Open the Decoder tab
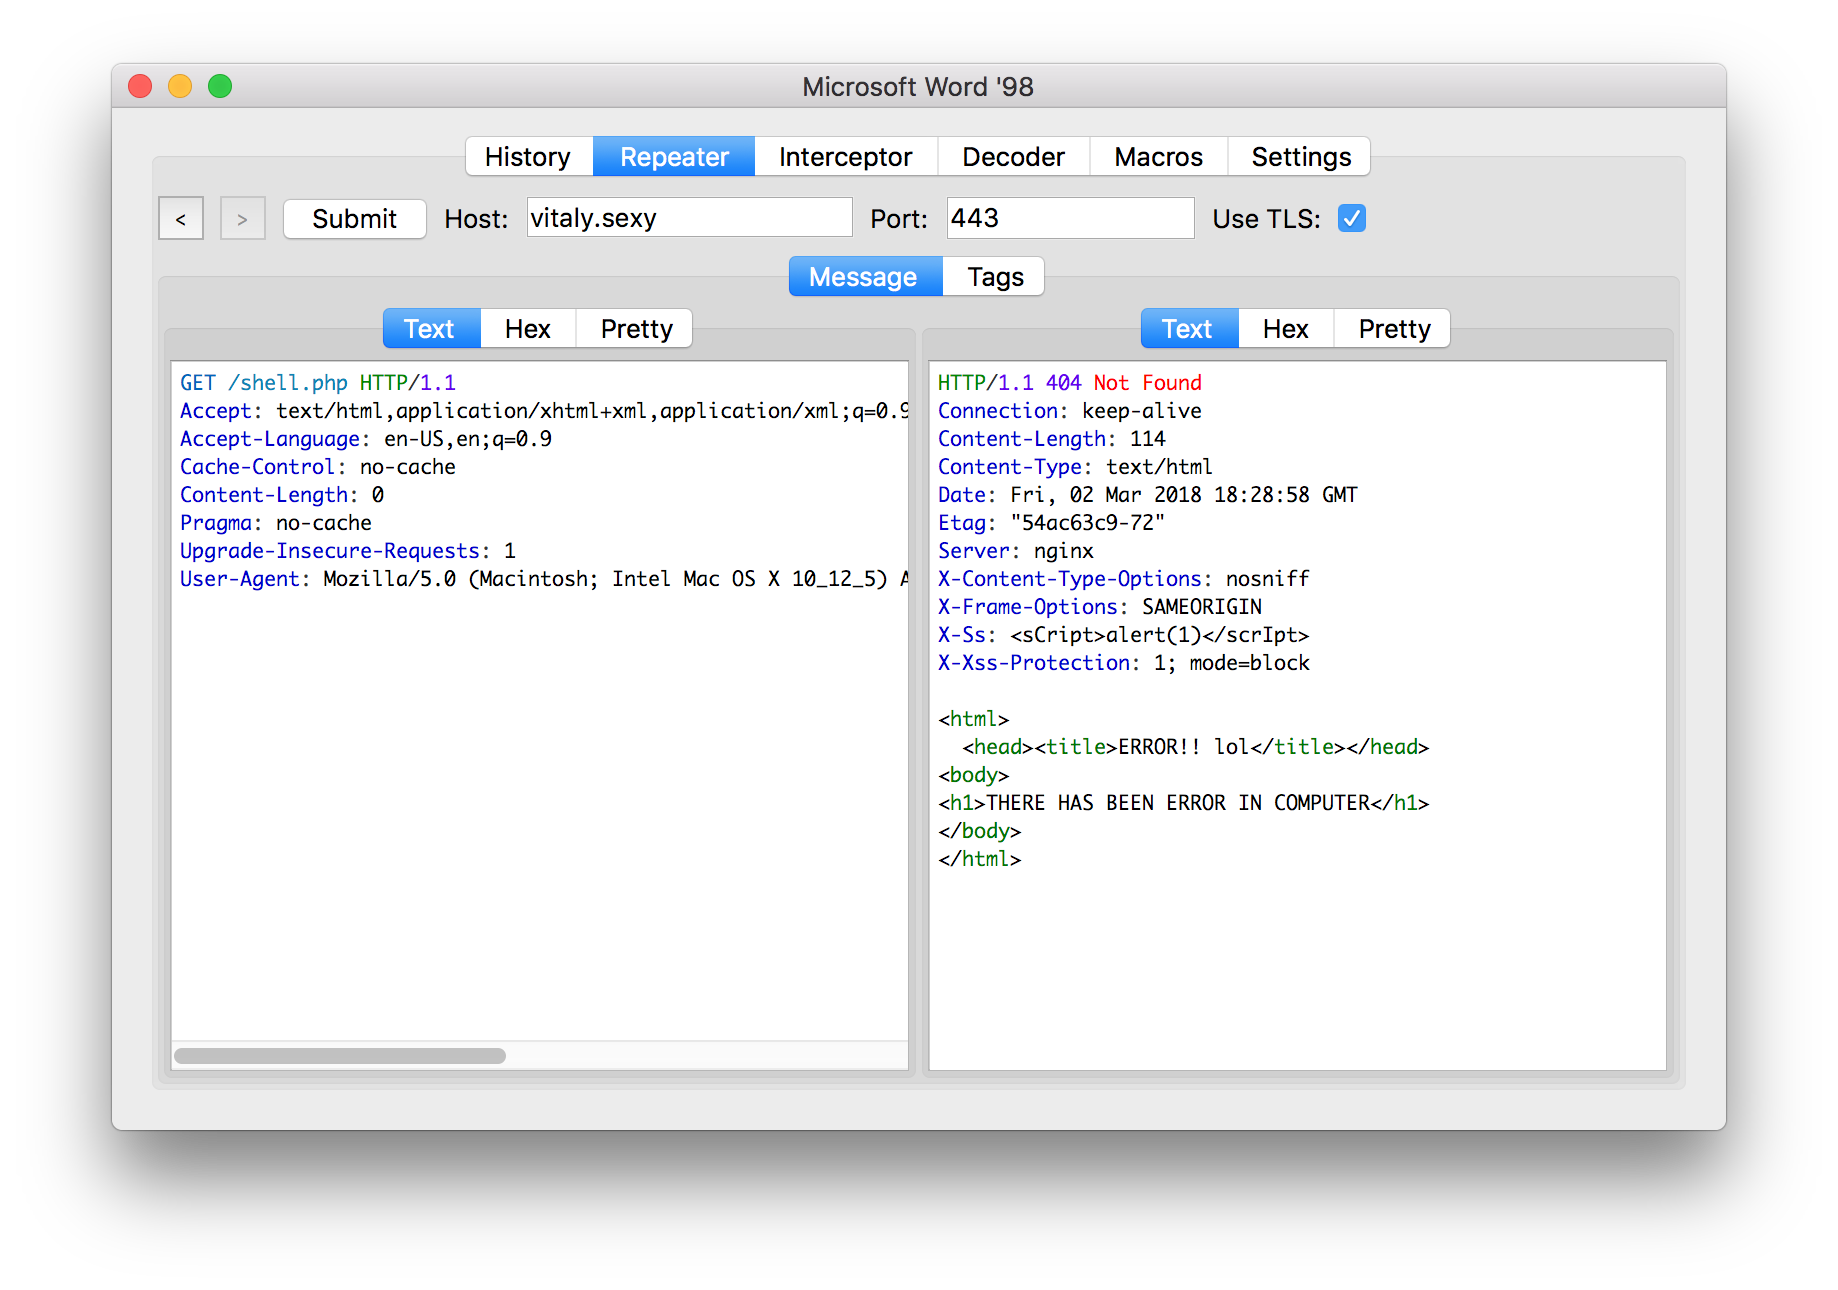The width and height of the screenshot is (1838, 1290). click(x=1013, y=157)
